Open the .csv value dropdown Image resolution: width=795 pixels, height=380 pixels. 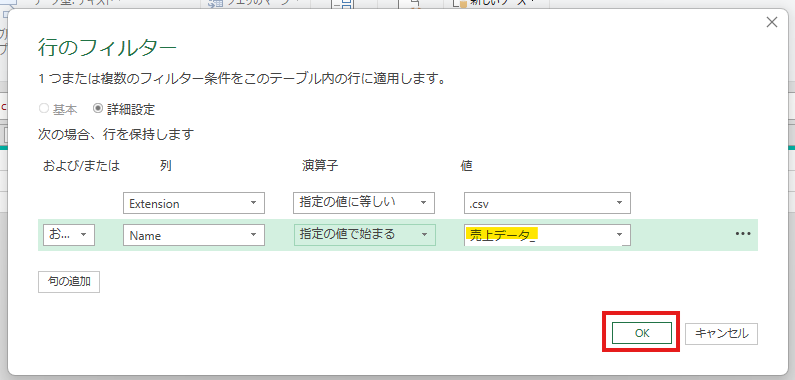click(x=547, y=203)
